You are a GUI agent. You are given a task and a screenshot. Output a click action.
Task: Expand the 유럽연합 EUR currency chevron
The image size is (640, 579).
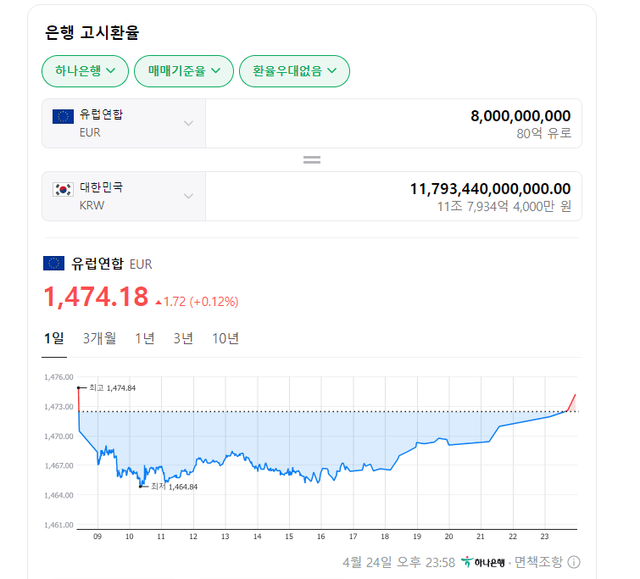point(189,124)
